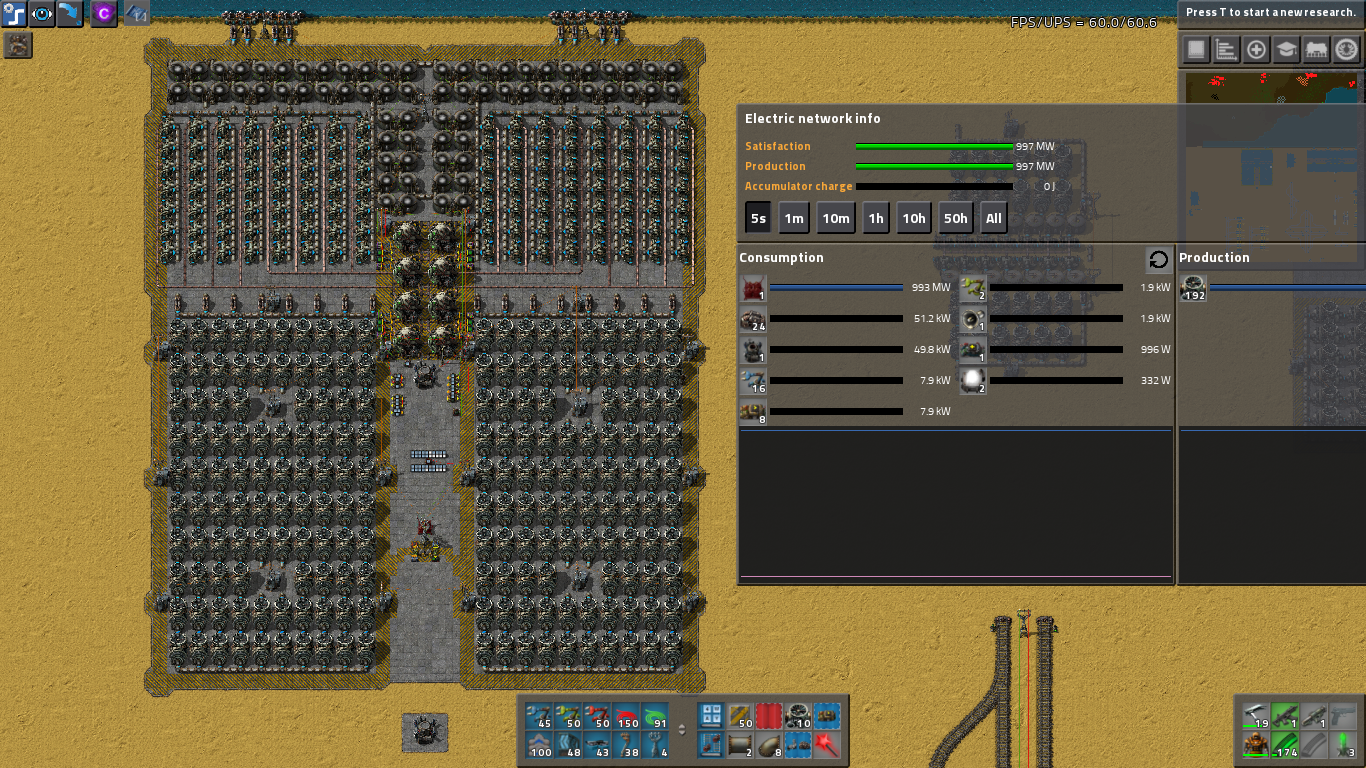Select the 10h time range button
This screenshot has height=768, width=1366.
point(913,218)
